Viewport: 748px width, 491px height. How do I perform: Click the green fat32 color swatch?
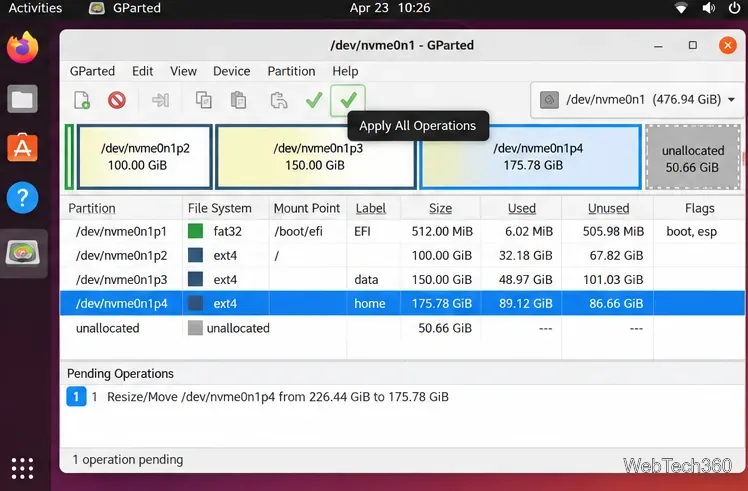195,231
